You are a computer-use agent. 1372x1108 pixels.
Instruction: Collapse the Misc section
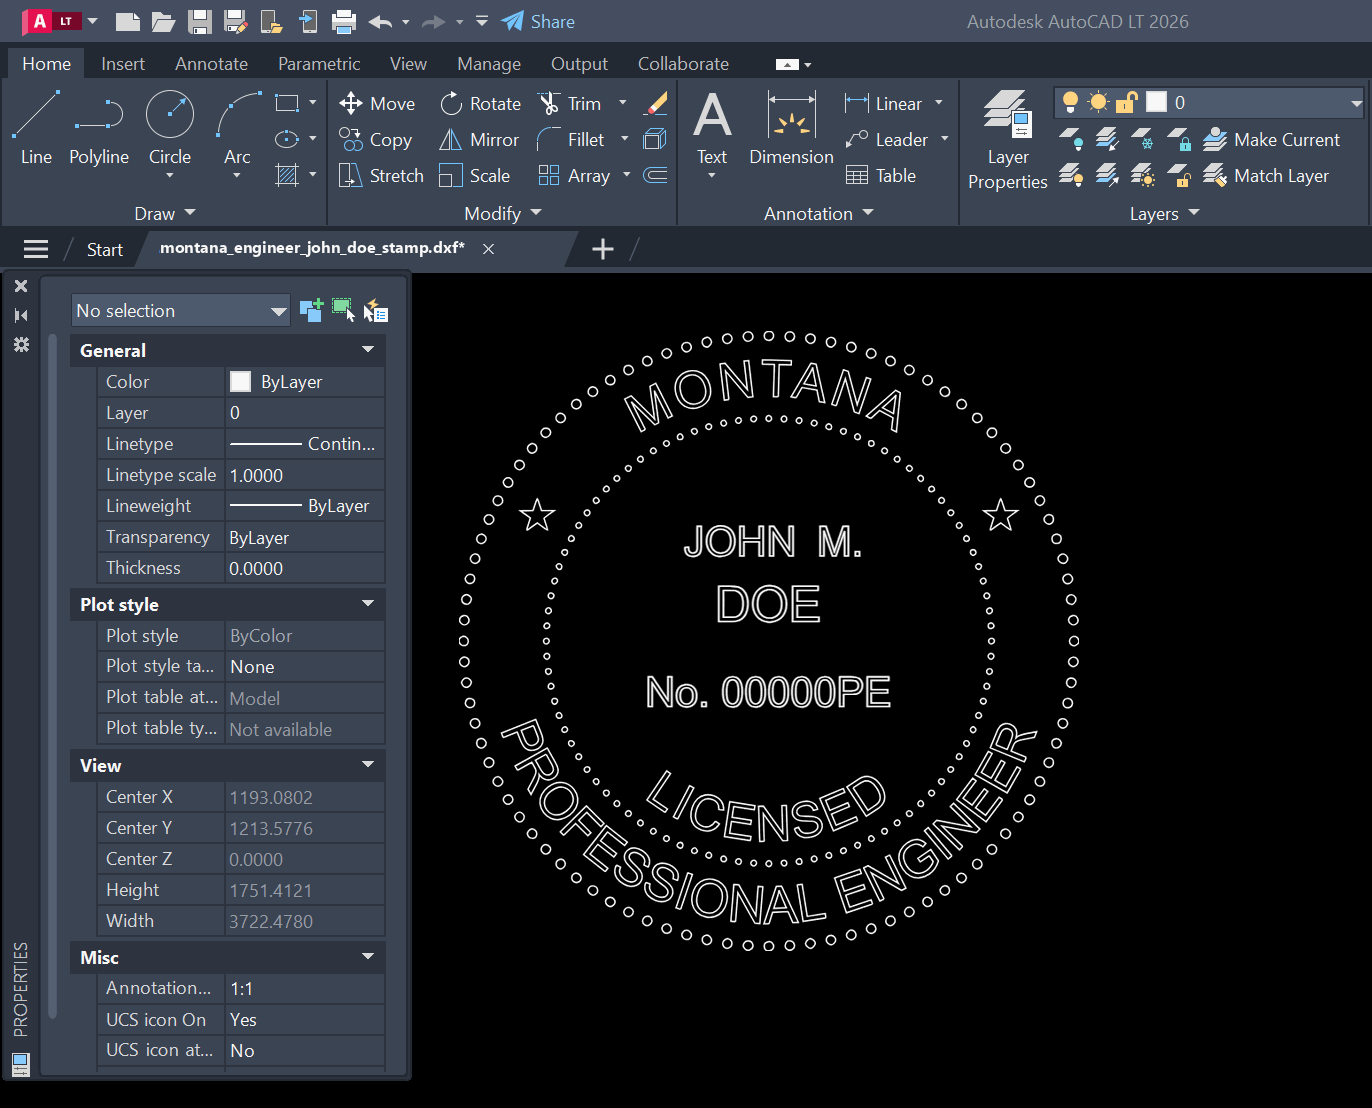[368, 957]
